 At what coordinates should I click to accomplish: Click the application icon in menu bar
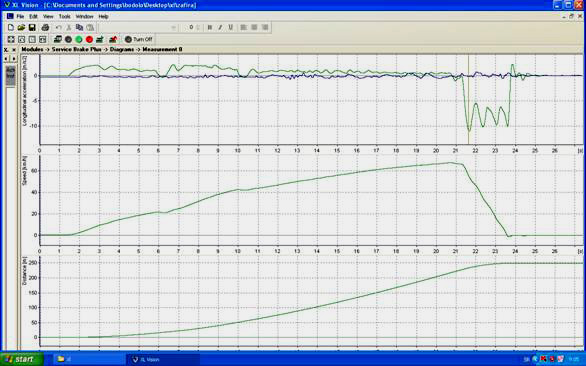tap(10, 16)
